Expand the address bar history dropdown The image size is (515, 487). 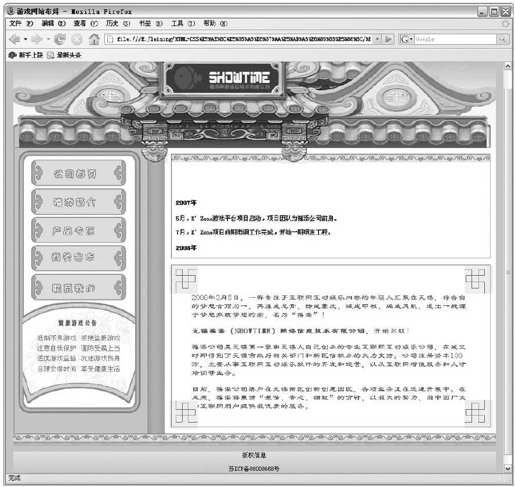(x=377, y=39)
